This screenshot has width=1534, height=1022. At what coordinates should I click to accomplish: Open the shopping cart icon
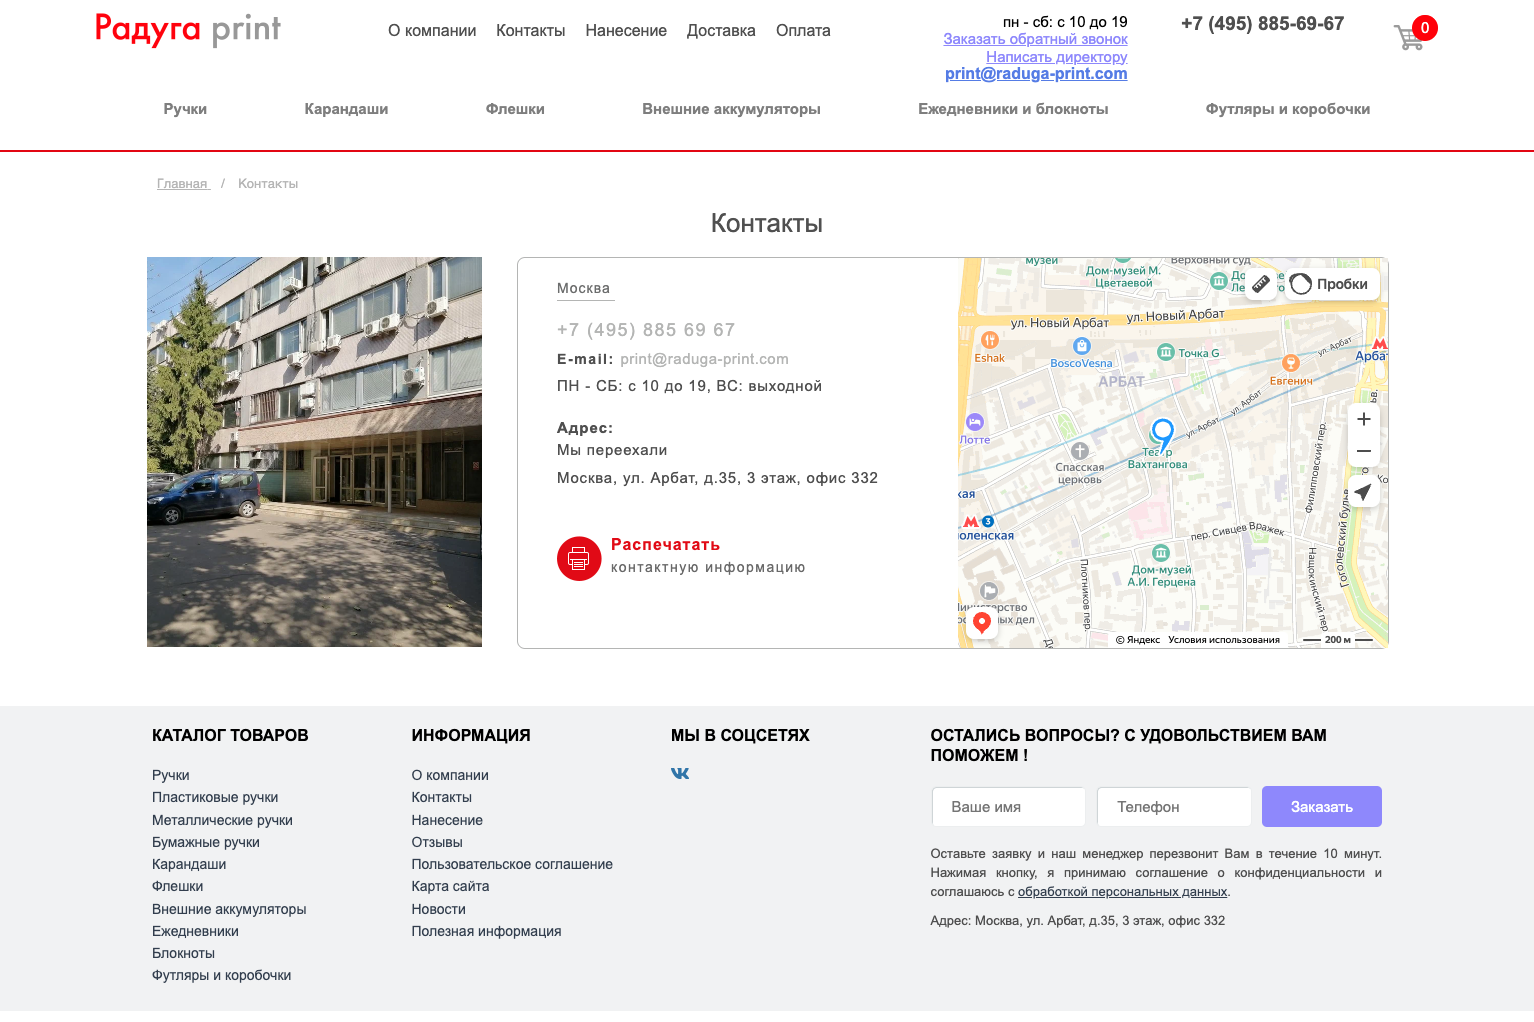point(1410,37)
